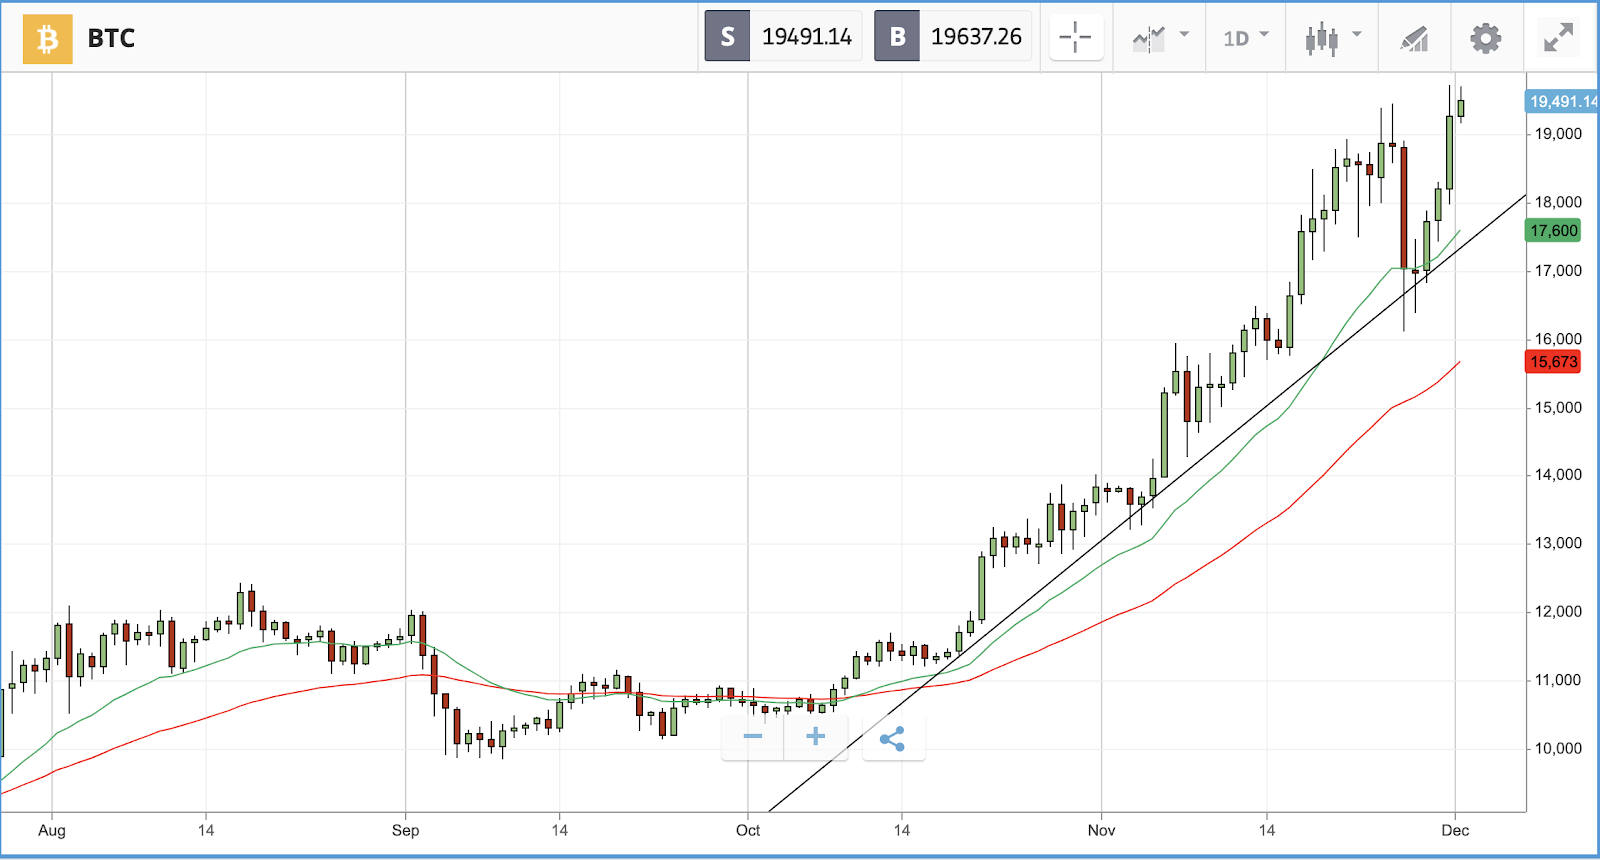Click the Sell button at 19491.14
The image size is (1600, 860).
click(x=783, y=37)
